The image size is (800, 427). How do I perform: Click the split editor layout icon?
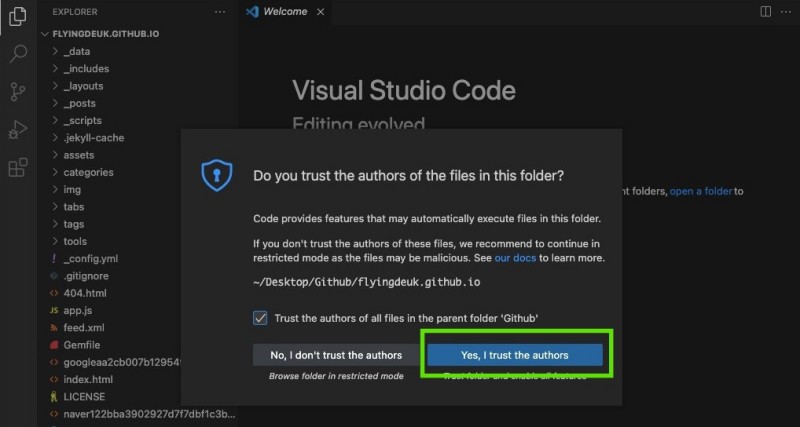tap(765, 12)
